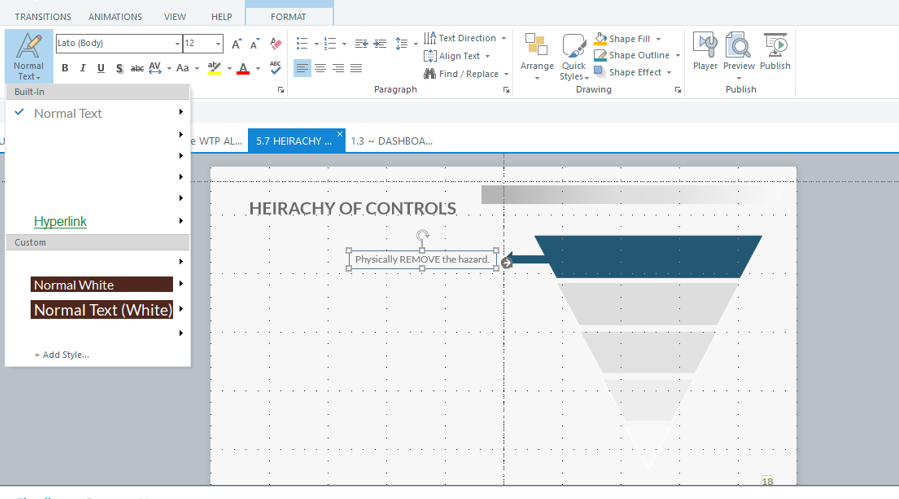The height and width of the screenshot is (499, 899).
Task: Click the Clear Formatting eraser icon
Action: [x=276, y=44]
